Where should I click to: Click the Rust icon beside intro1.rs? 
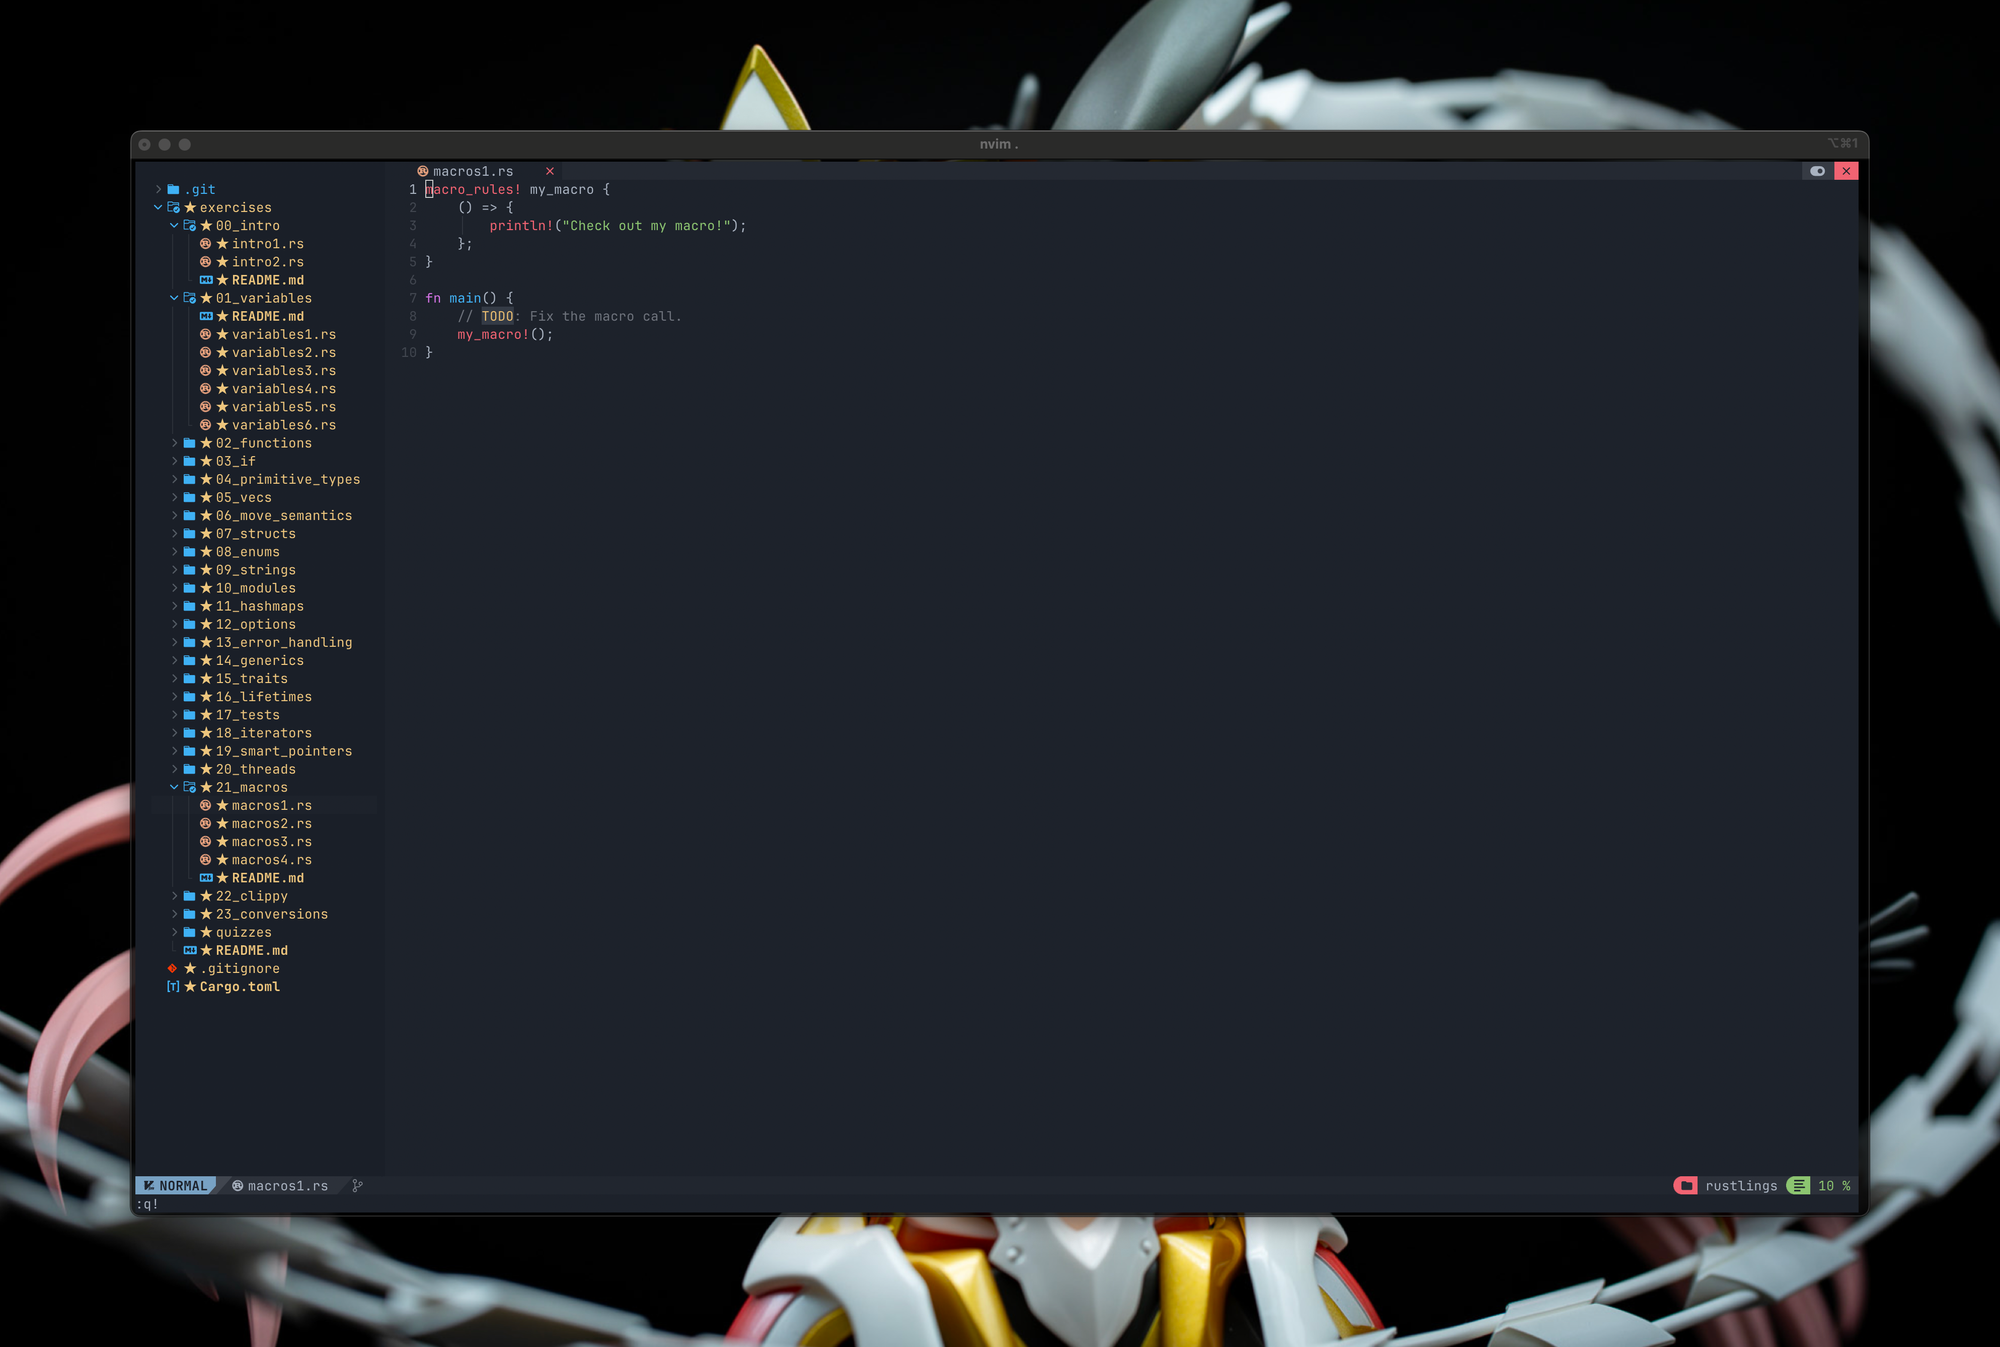click(206, 243)
